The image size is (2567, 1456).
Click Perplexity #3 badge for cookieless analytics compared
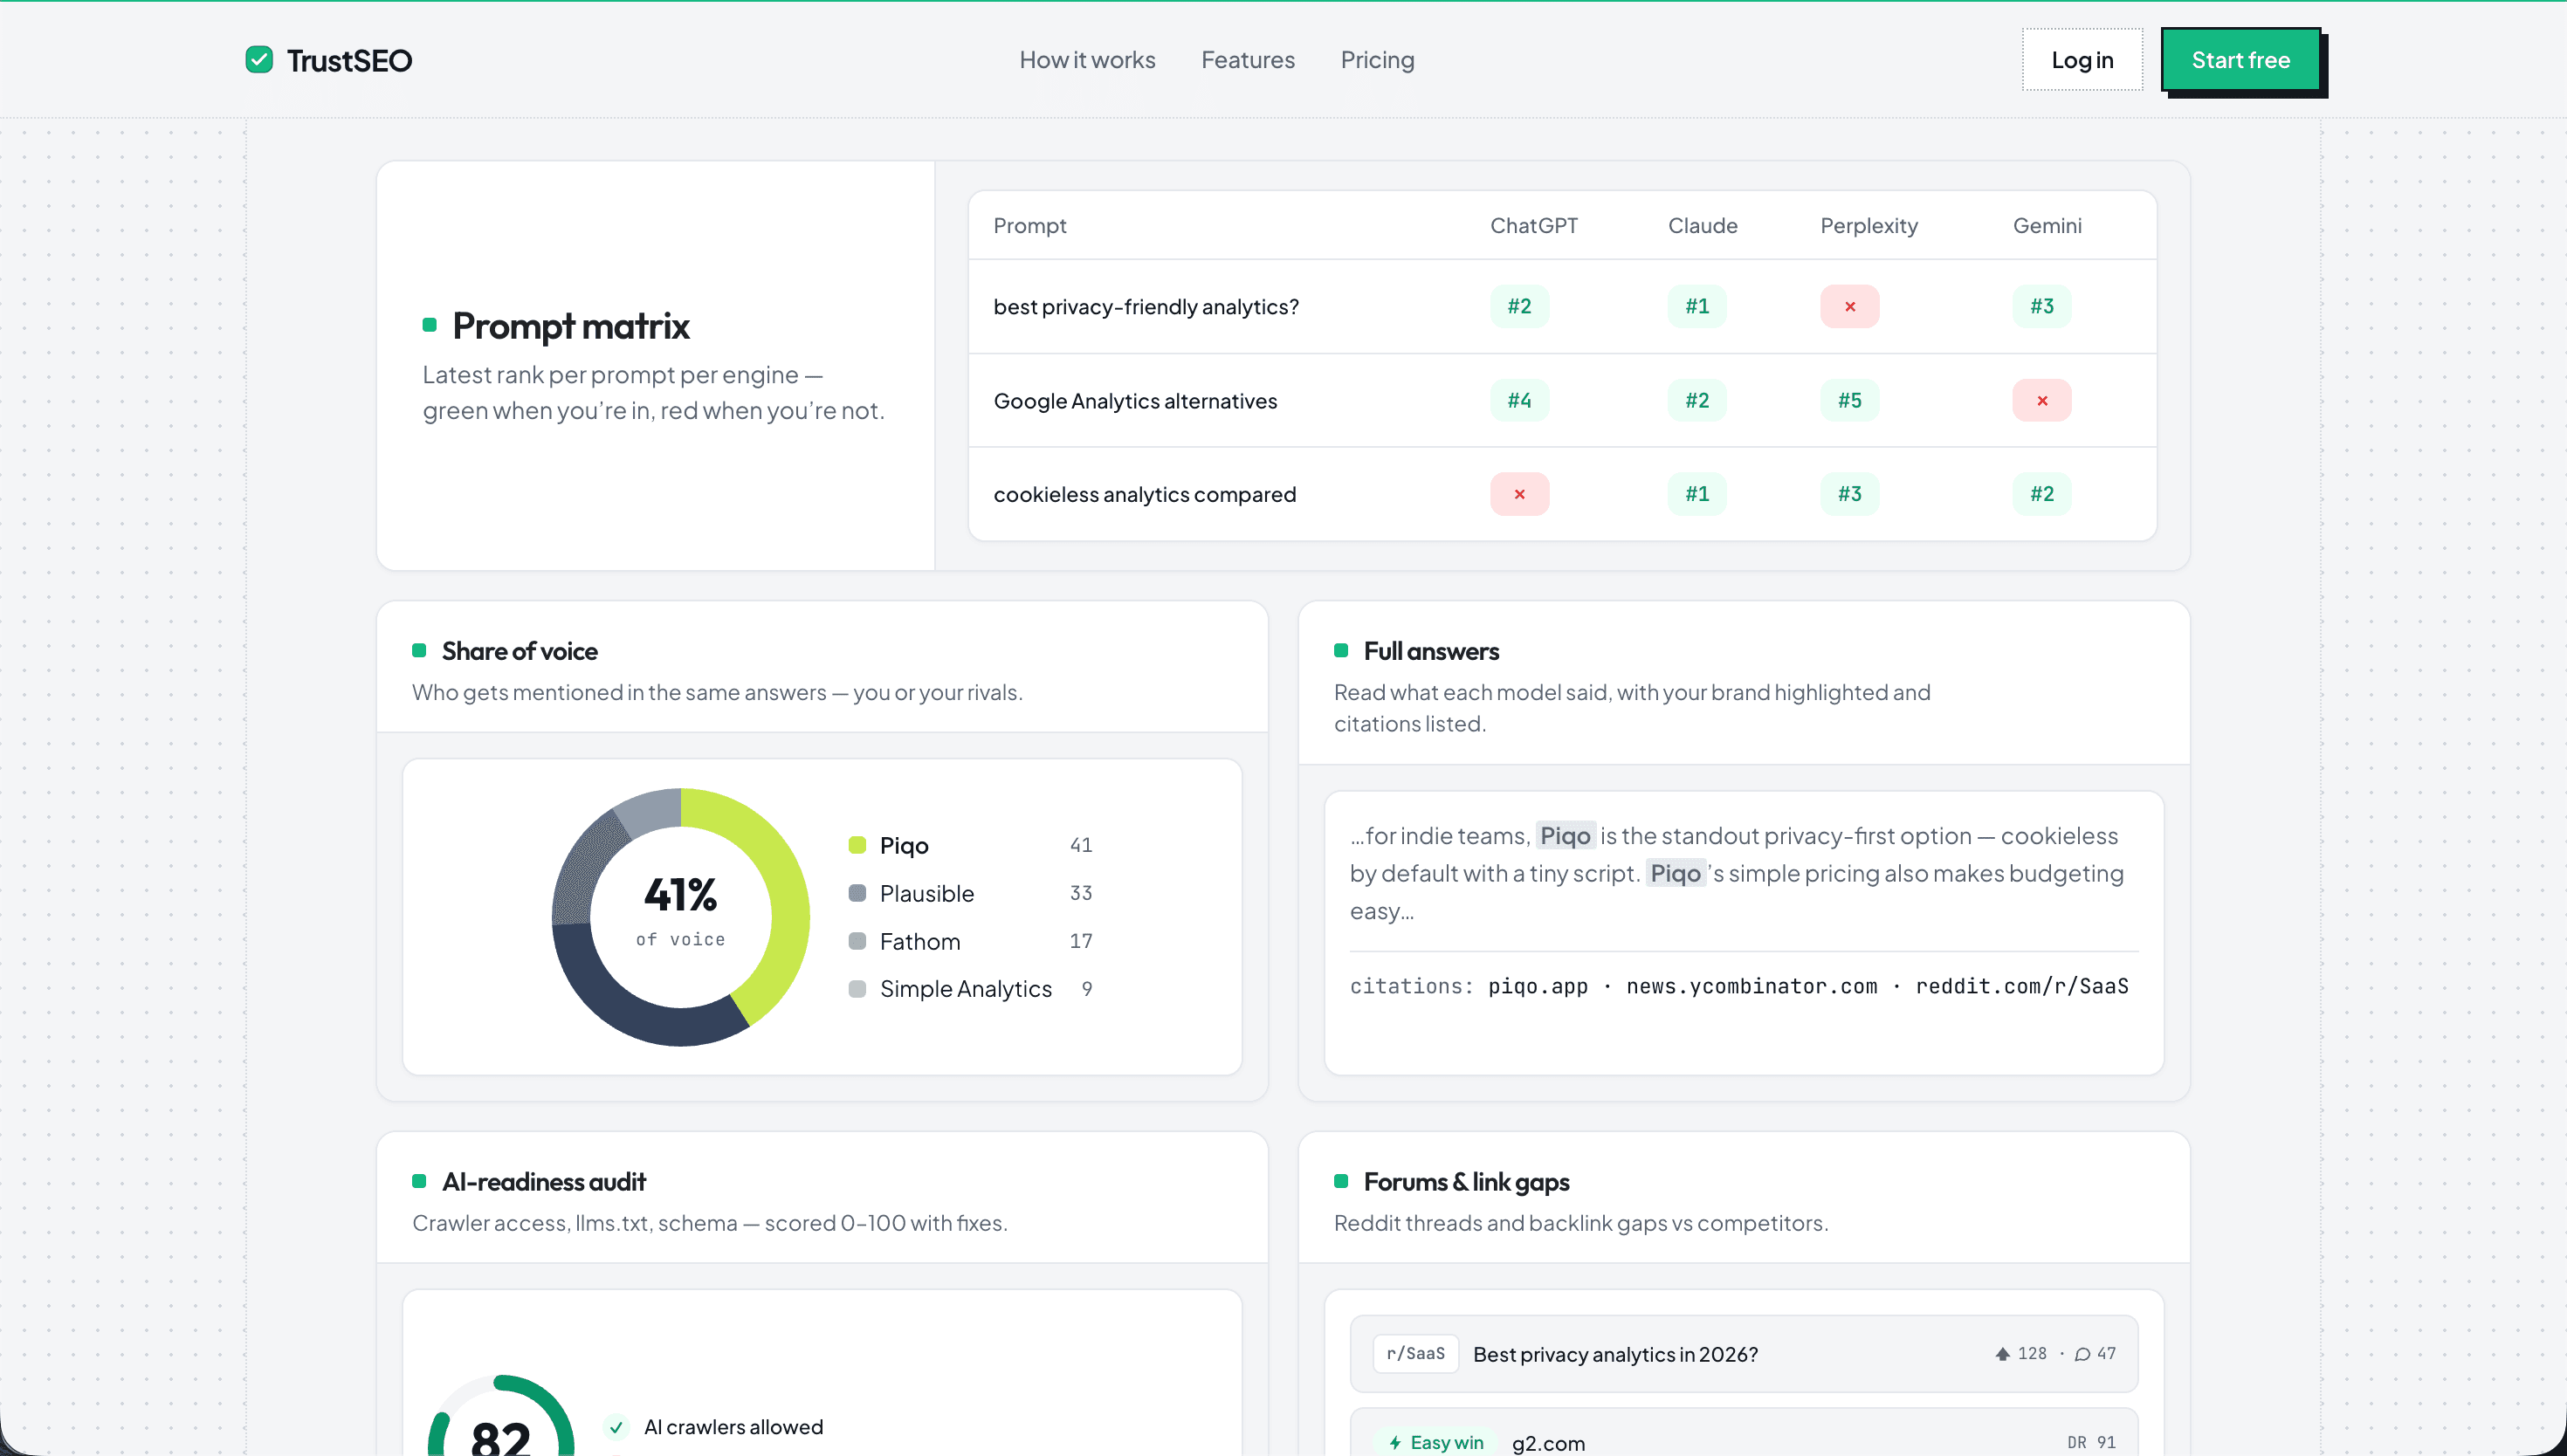(1849, 494)
